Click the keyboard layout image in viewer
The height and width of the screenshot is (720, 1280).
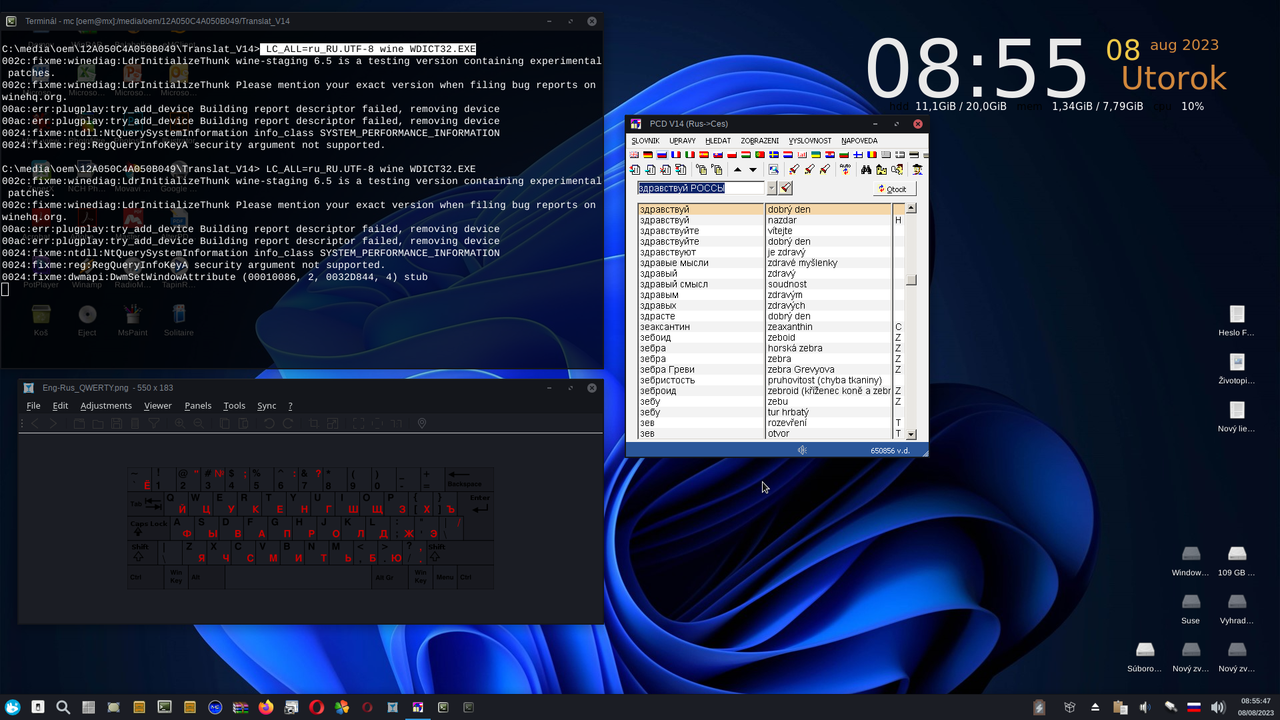(x=310, y=527)
